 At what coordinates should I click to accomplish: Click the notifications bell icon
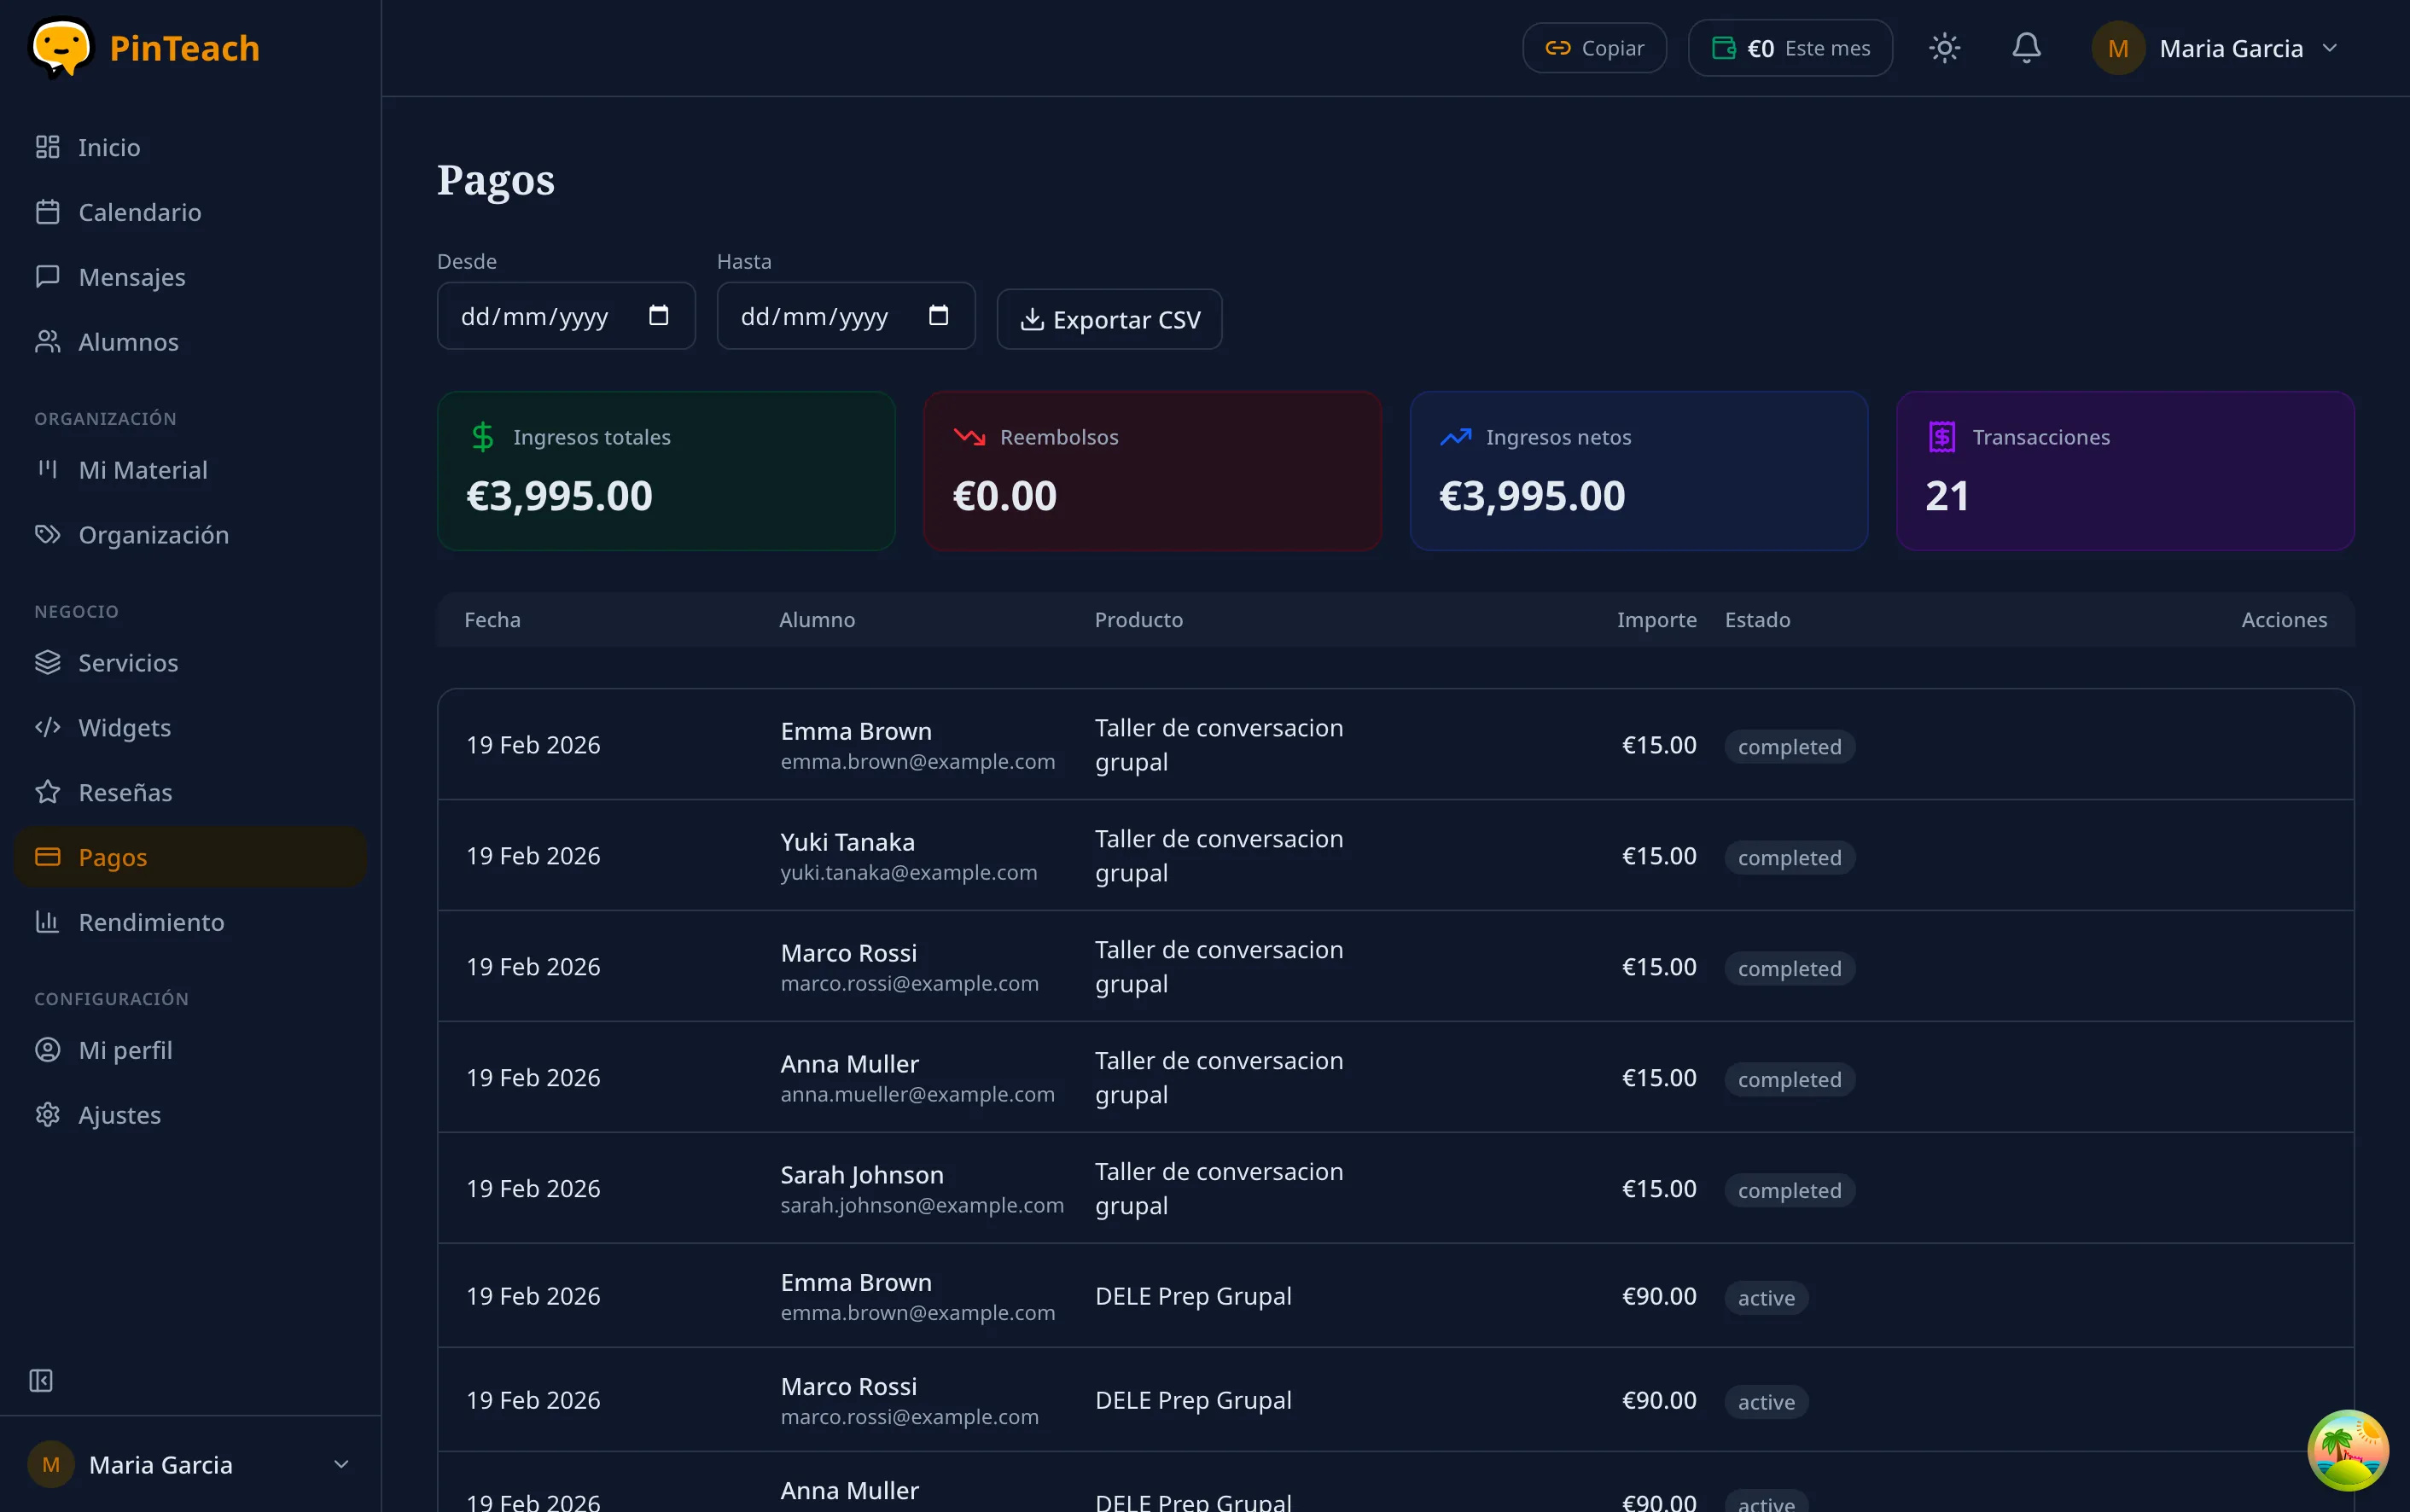[x=2026, y=47]
